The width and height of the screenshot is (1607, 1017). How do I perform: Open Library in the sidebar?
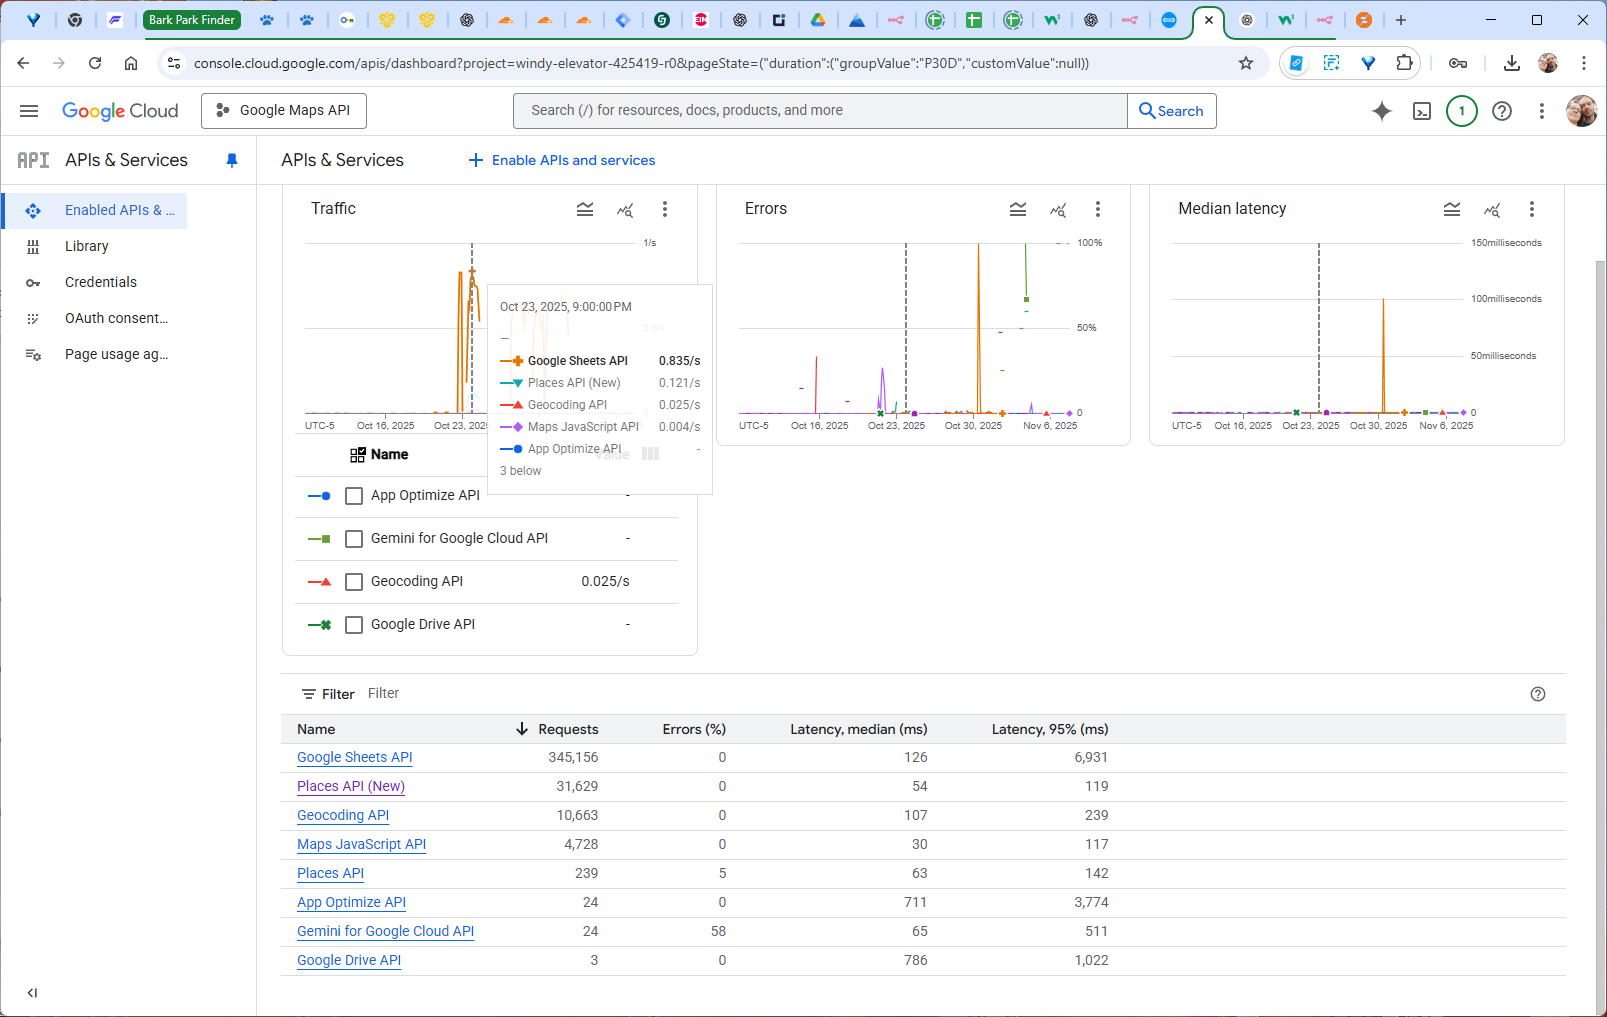(86, 246)
